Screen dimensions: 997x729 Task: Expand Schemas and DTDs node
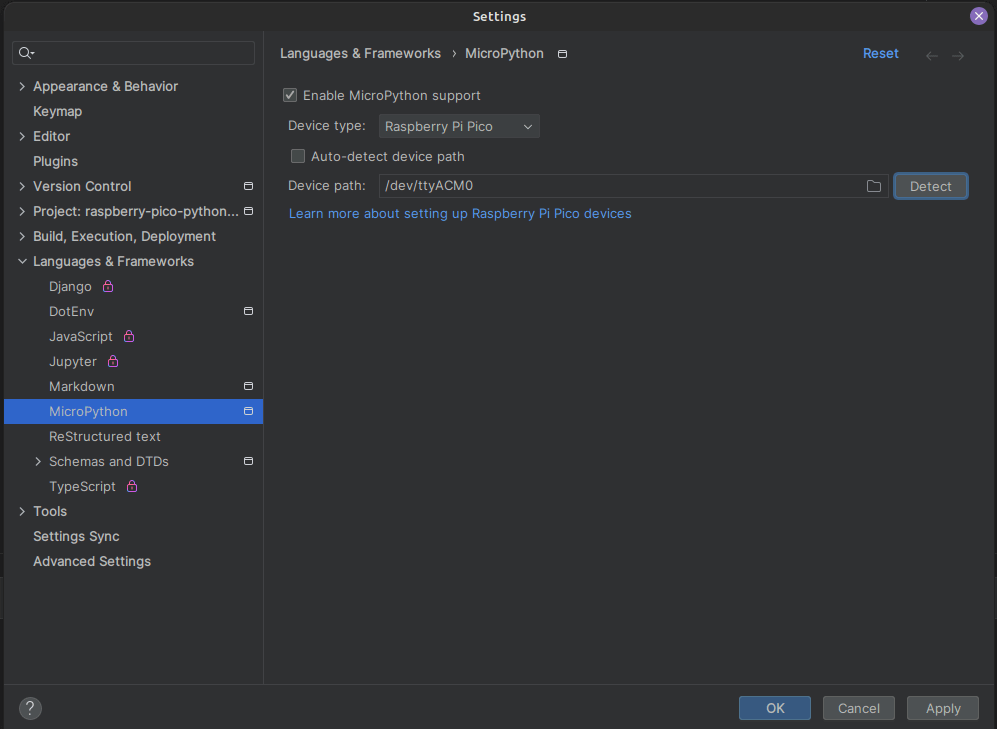pyautogui.click(x=38, y=461)
